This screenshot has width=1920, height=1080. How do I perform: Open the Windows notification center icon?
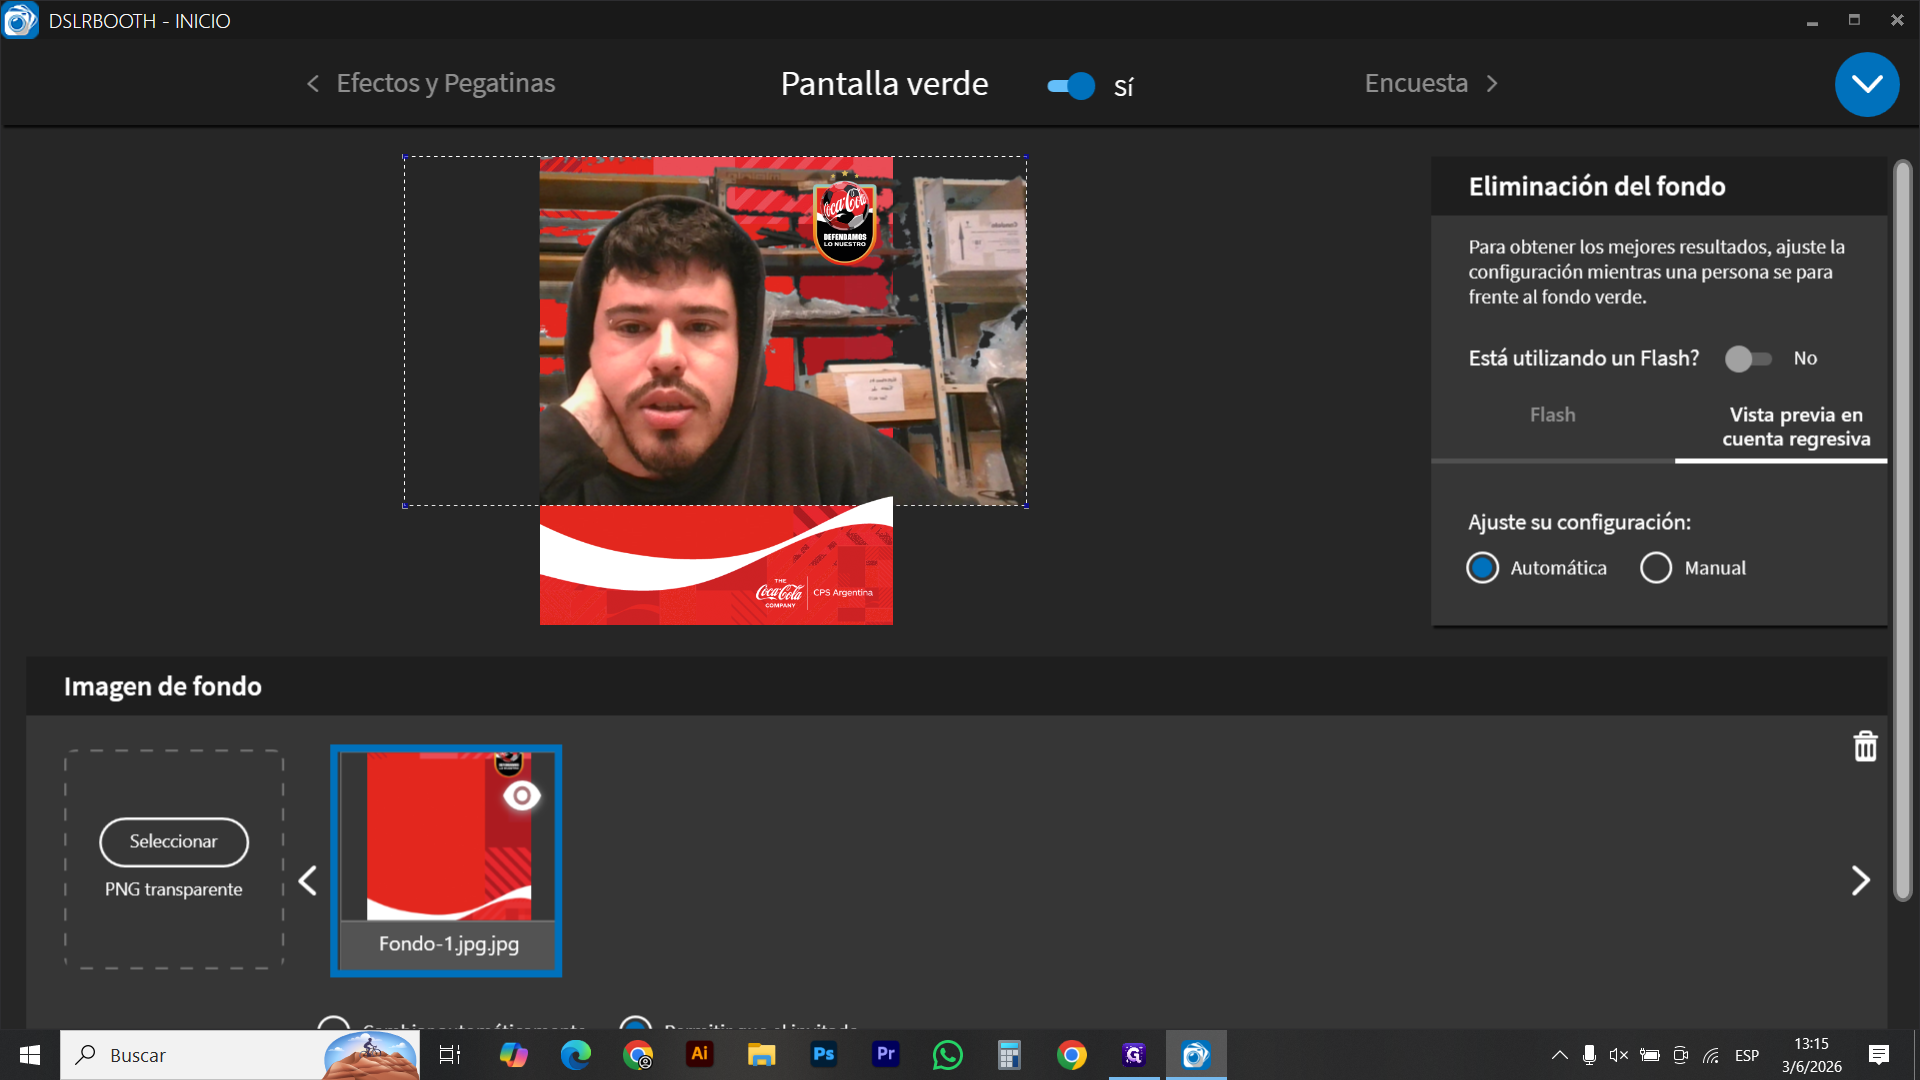point(1879,1055)
